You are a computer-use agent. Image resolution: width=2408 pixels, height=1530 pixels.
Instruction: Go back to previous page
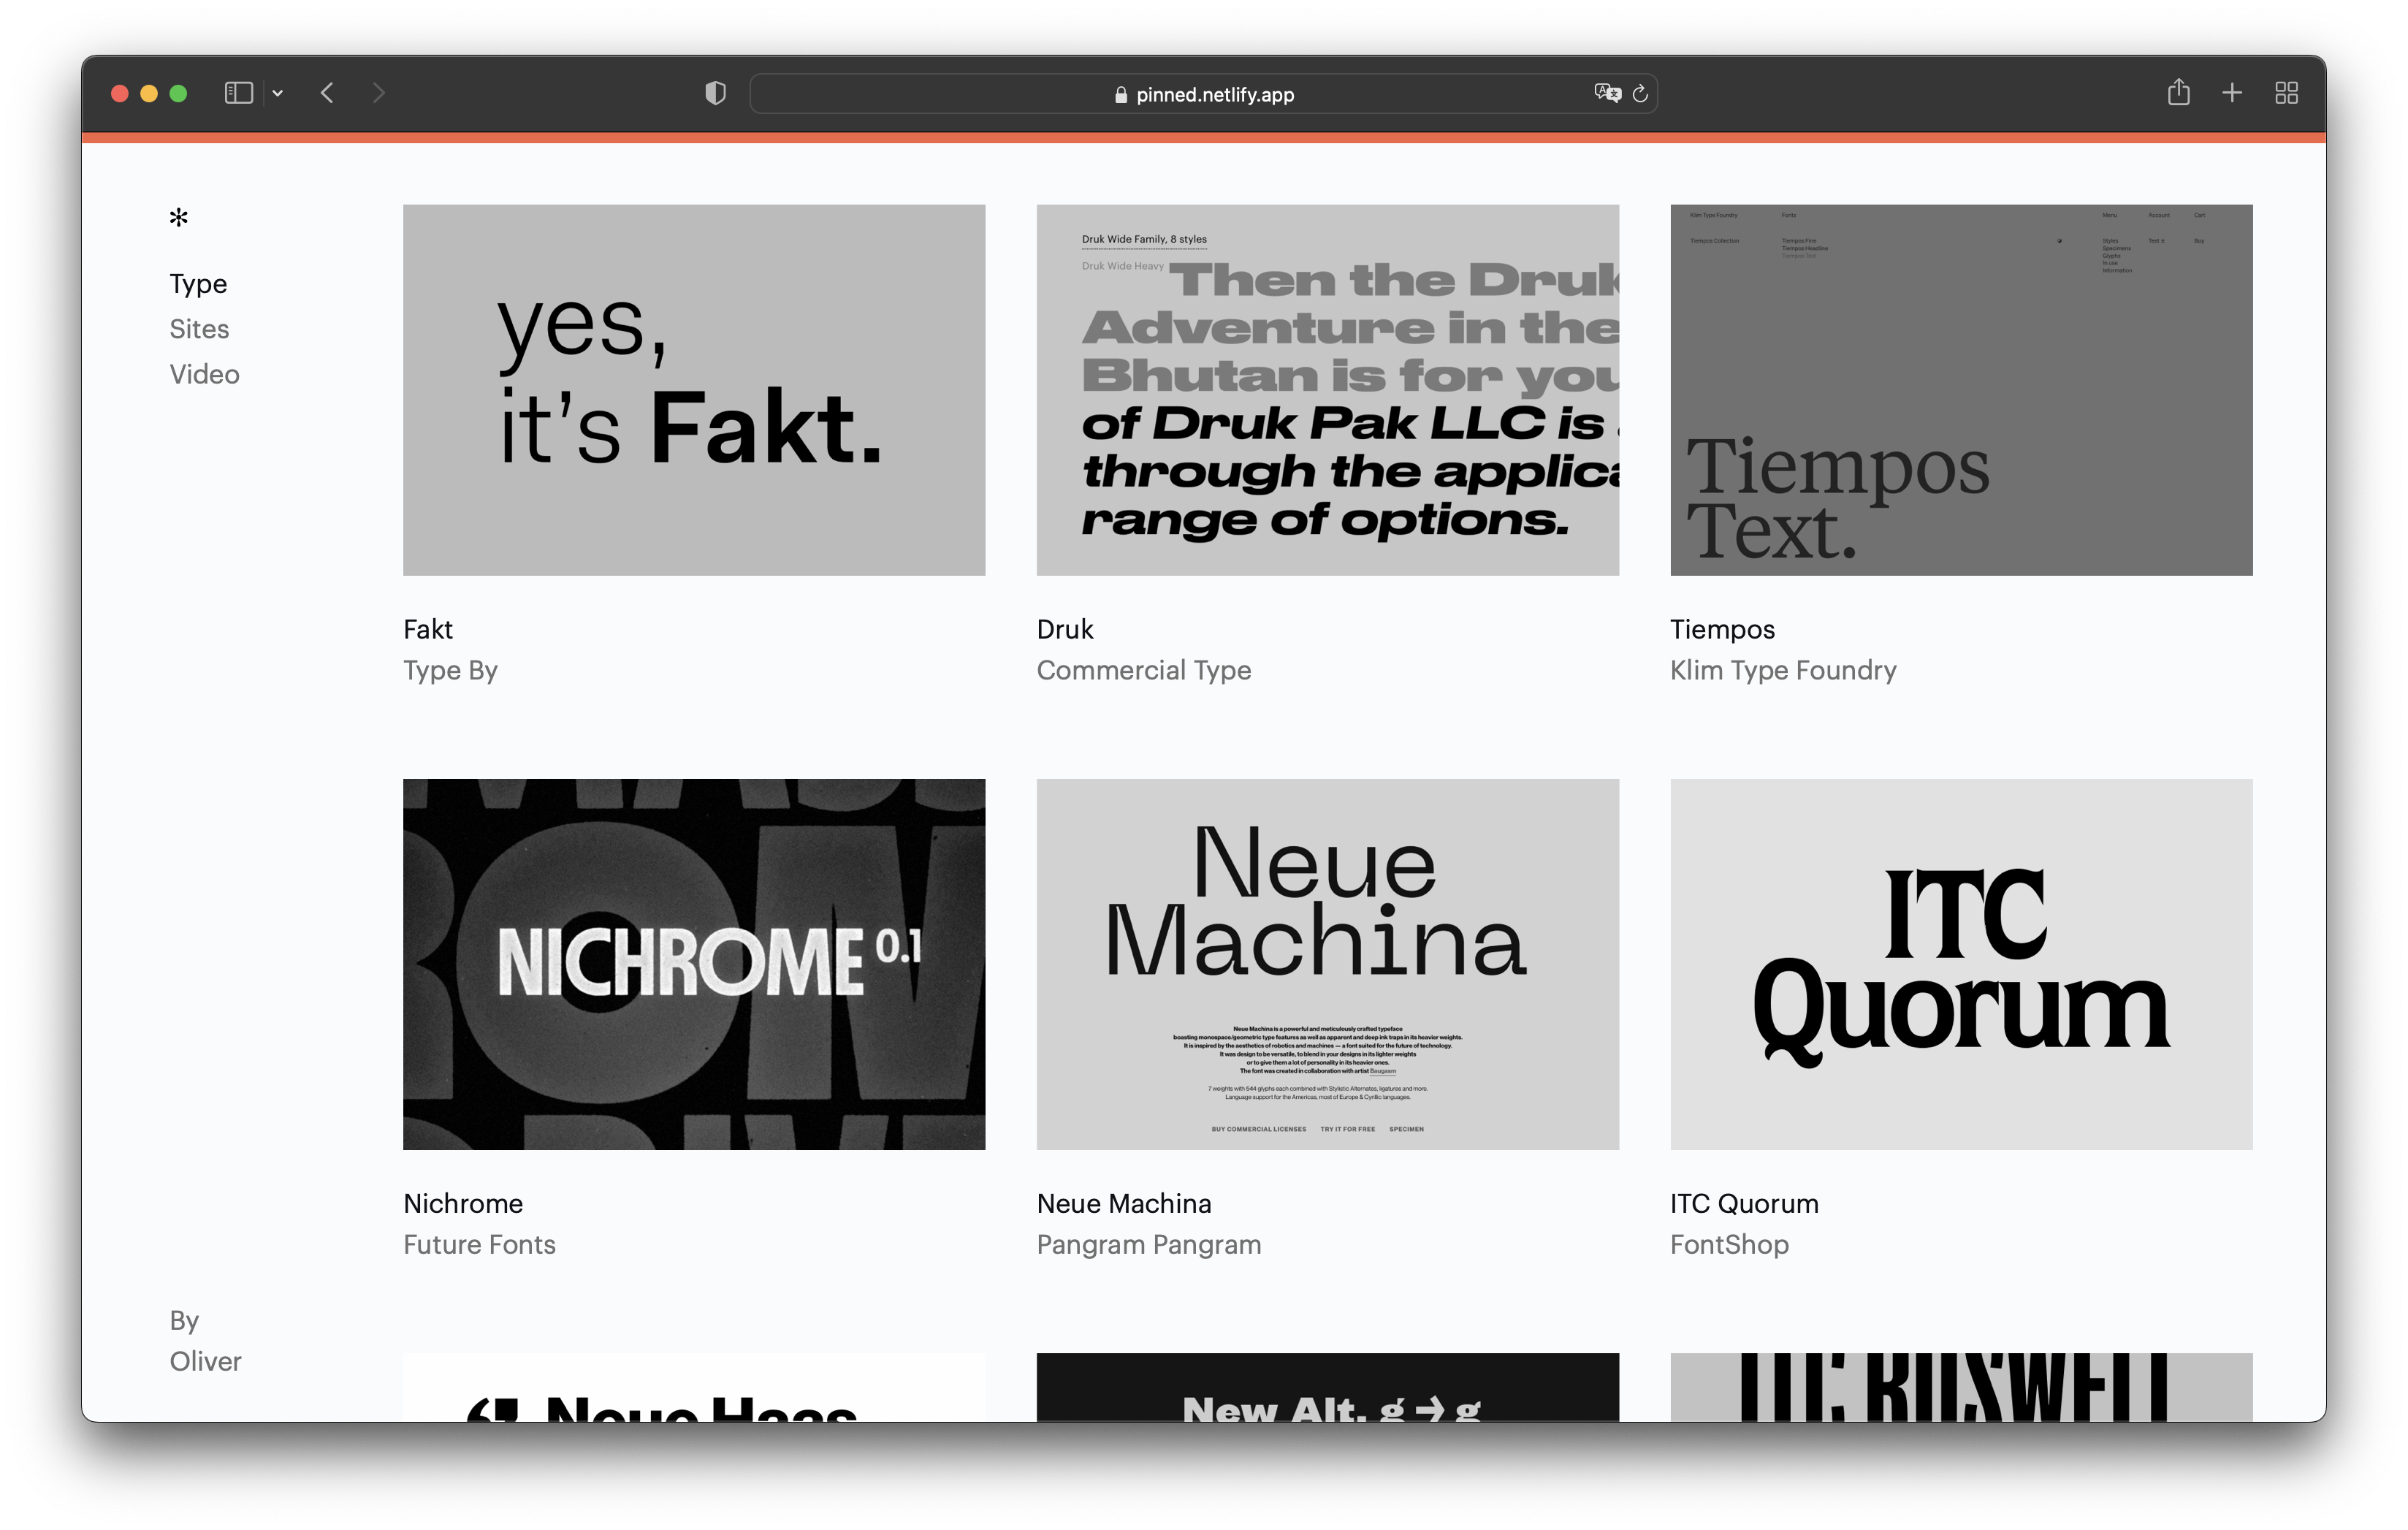(x=327, y=93)
